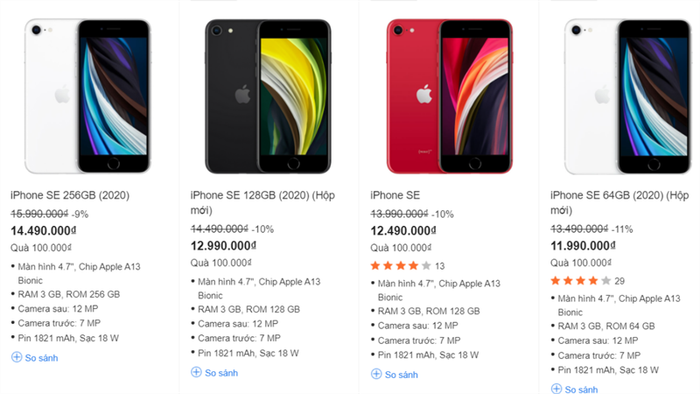
Task: Click the plus compare icon under iPhone SE 64GB
Action: [x=556, y=389]
